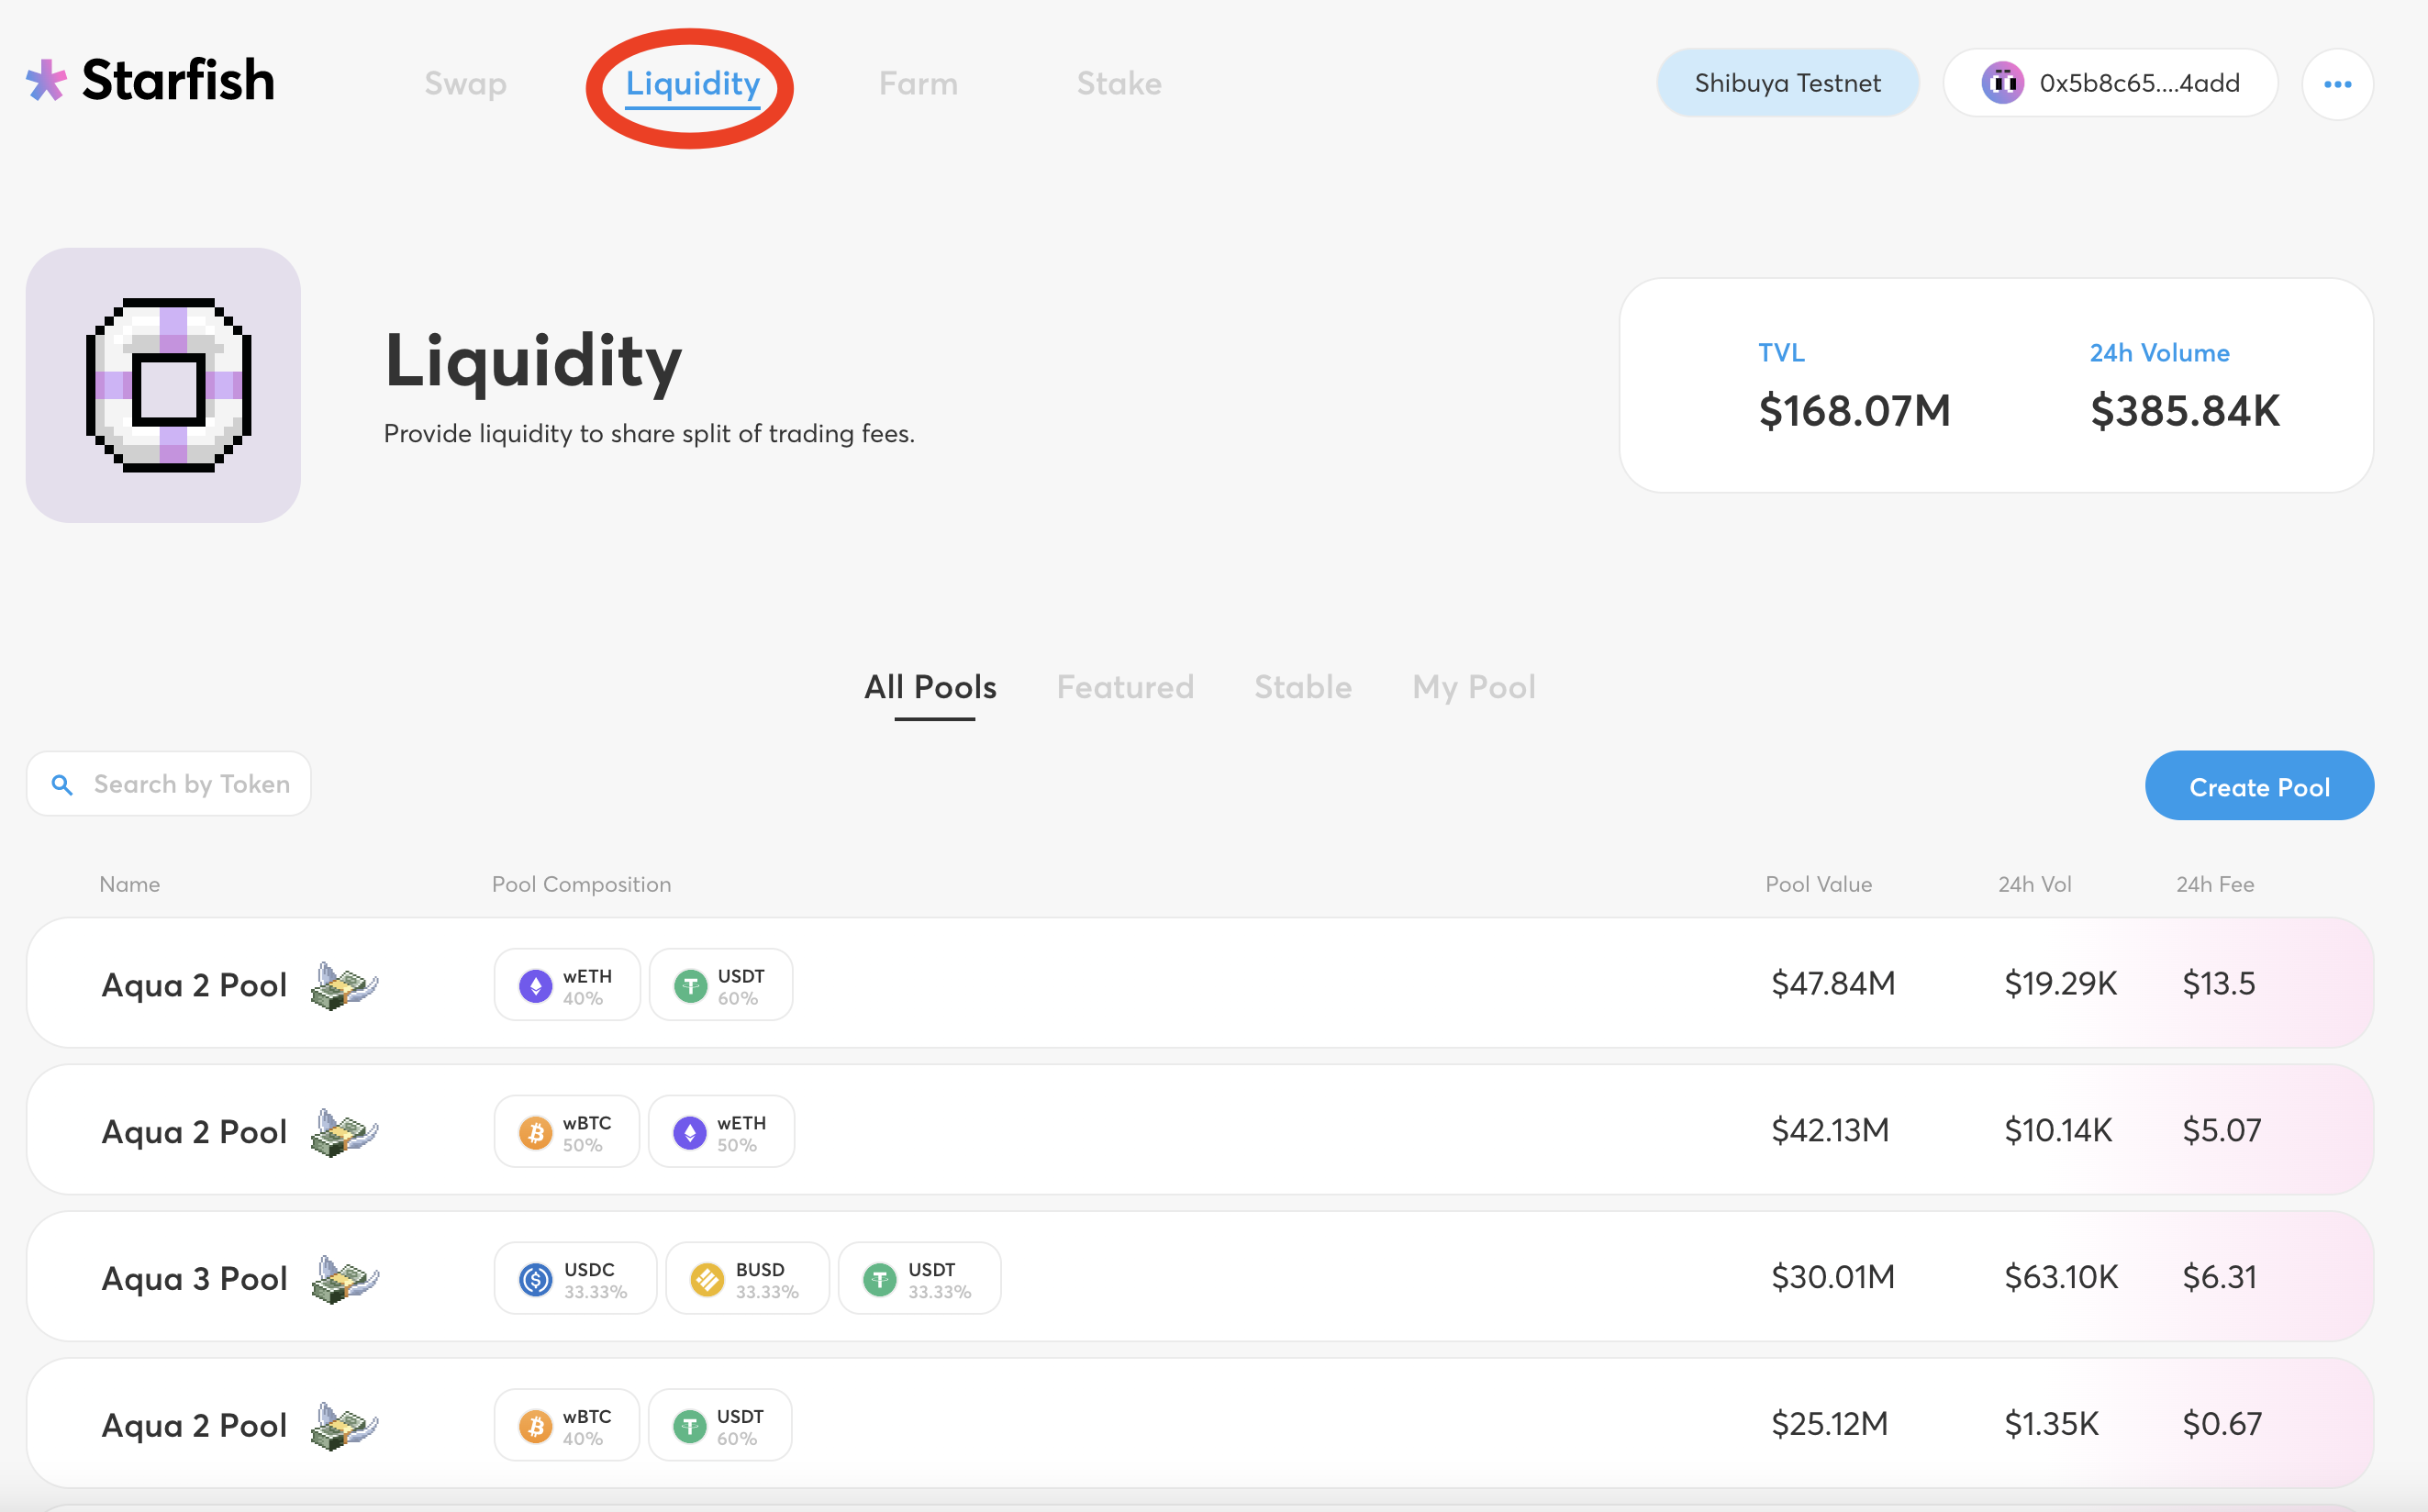Click wBTC 50% token chip

coord(566,1132)
